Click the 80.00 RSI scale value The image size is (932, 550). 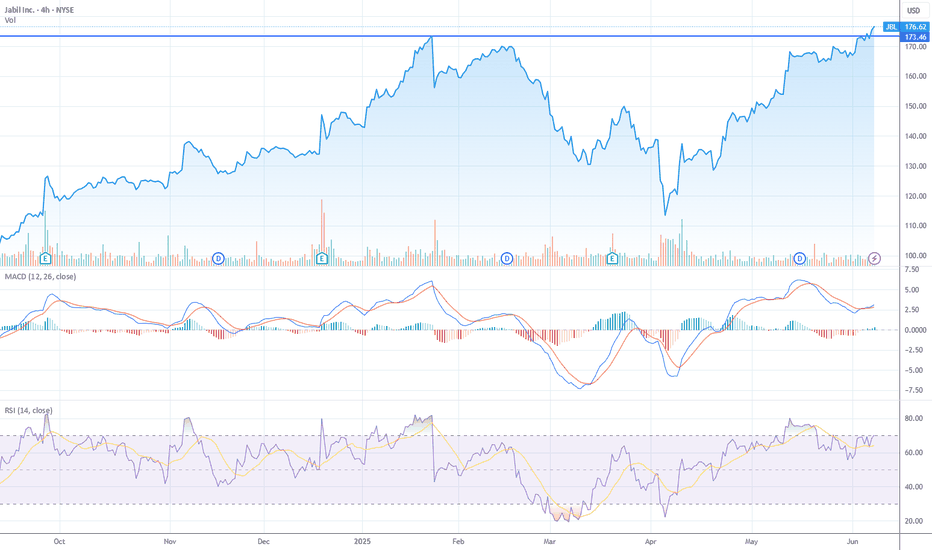click(914, 419)
